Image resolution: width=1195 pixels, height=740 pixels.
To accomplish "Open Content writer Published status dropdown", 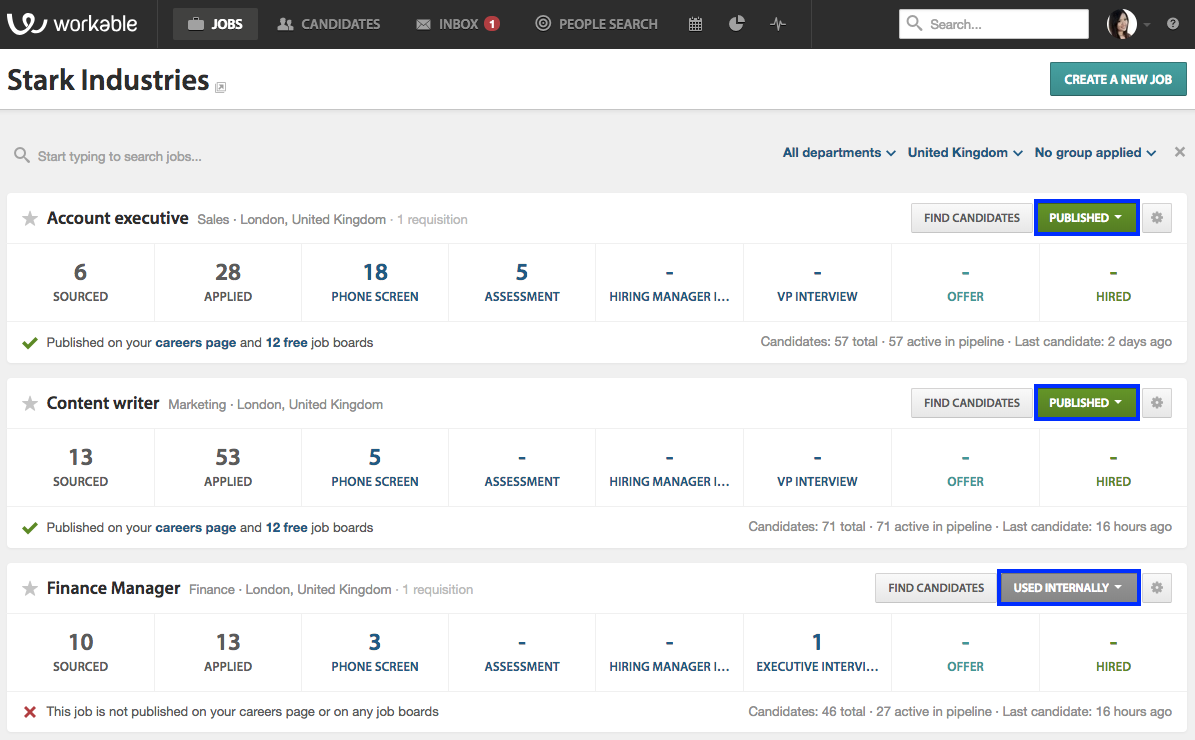I will (1086, 402).
